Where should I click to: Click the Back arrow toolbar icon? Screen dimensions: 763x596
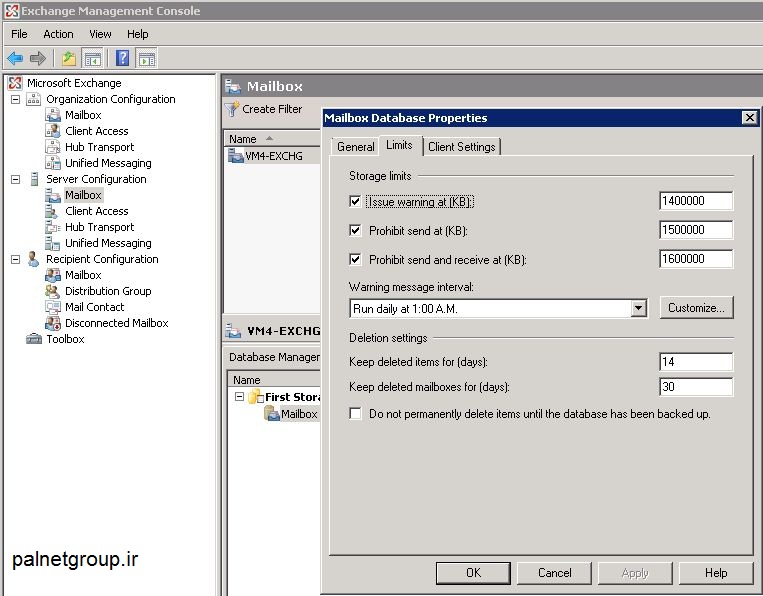click(x=15, y=59)
